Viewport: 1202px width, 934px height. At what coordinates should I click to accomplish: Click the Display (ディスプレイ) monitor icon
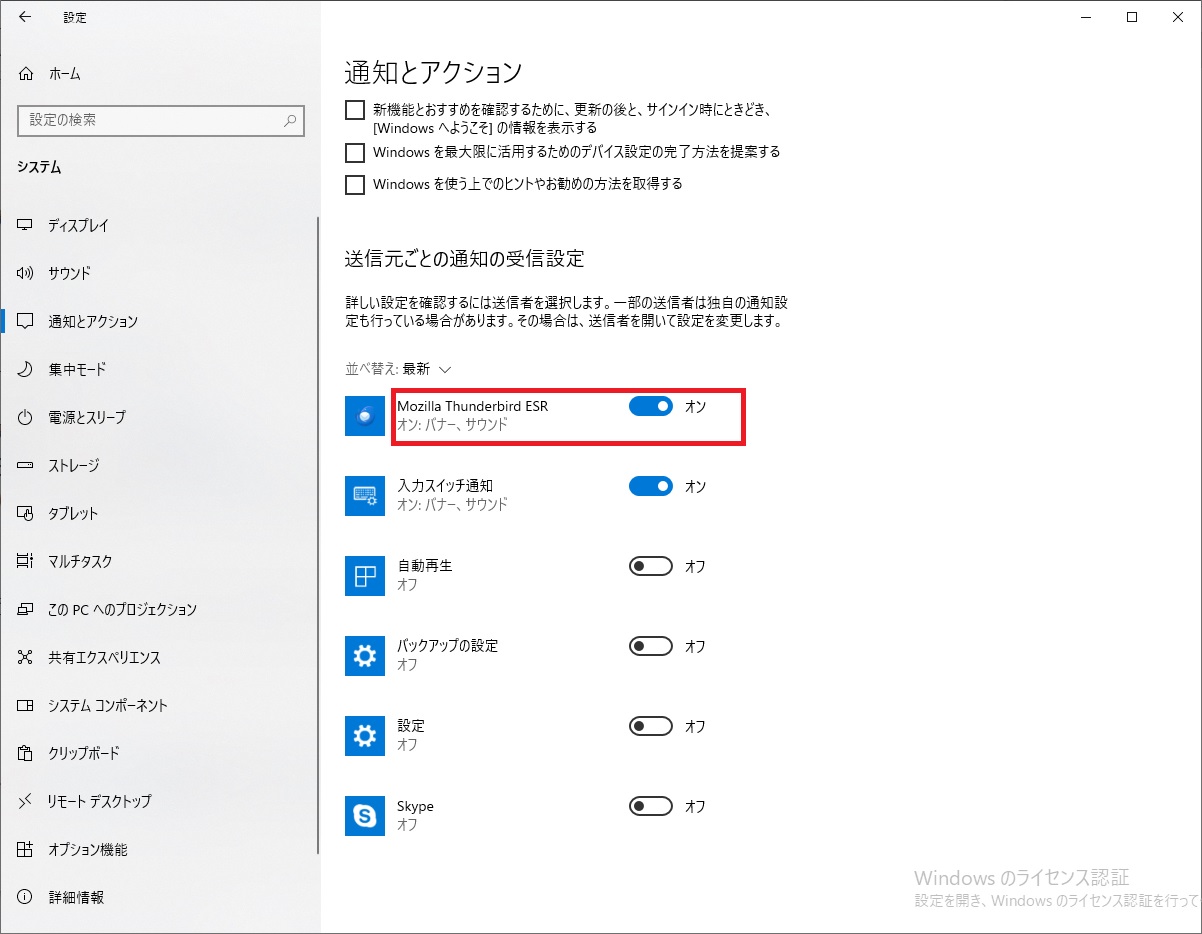point(26,225)
